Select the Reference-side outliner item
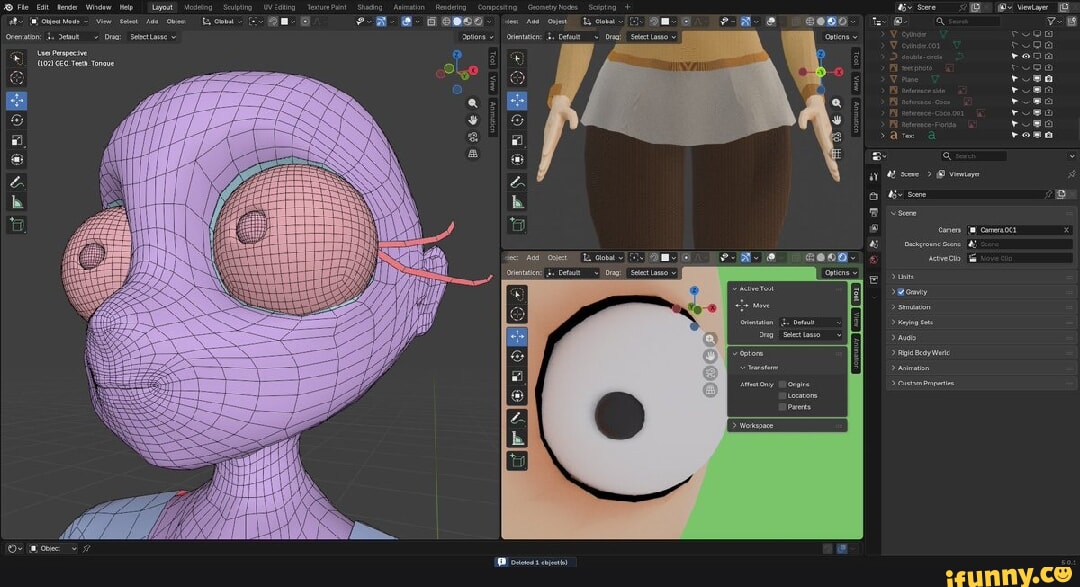Screen dimensions: 1080x587 pos(923,91)
